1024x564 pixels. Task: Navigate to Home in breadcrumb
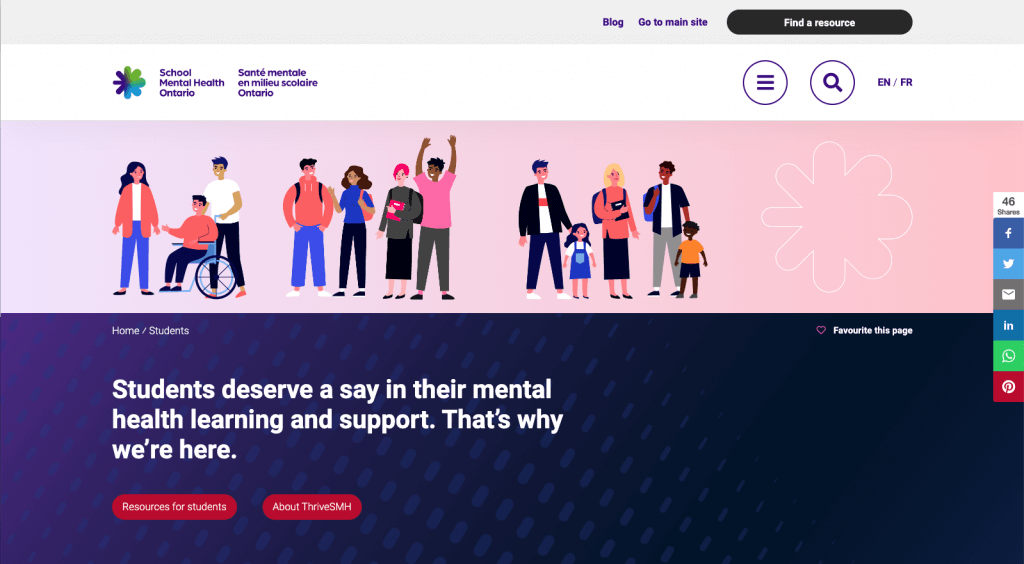tap(125, 330)
